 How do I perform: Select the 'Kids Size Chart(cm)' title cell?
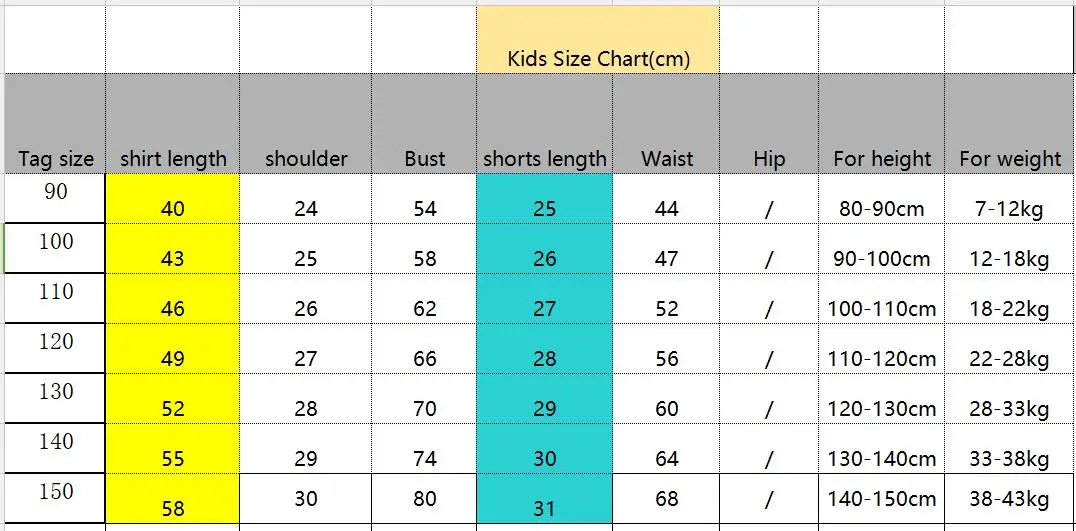tap(597, 39)
